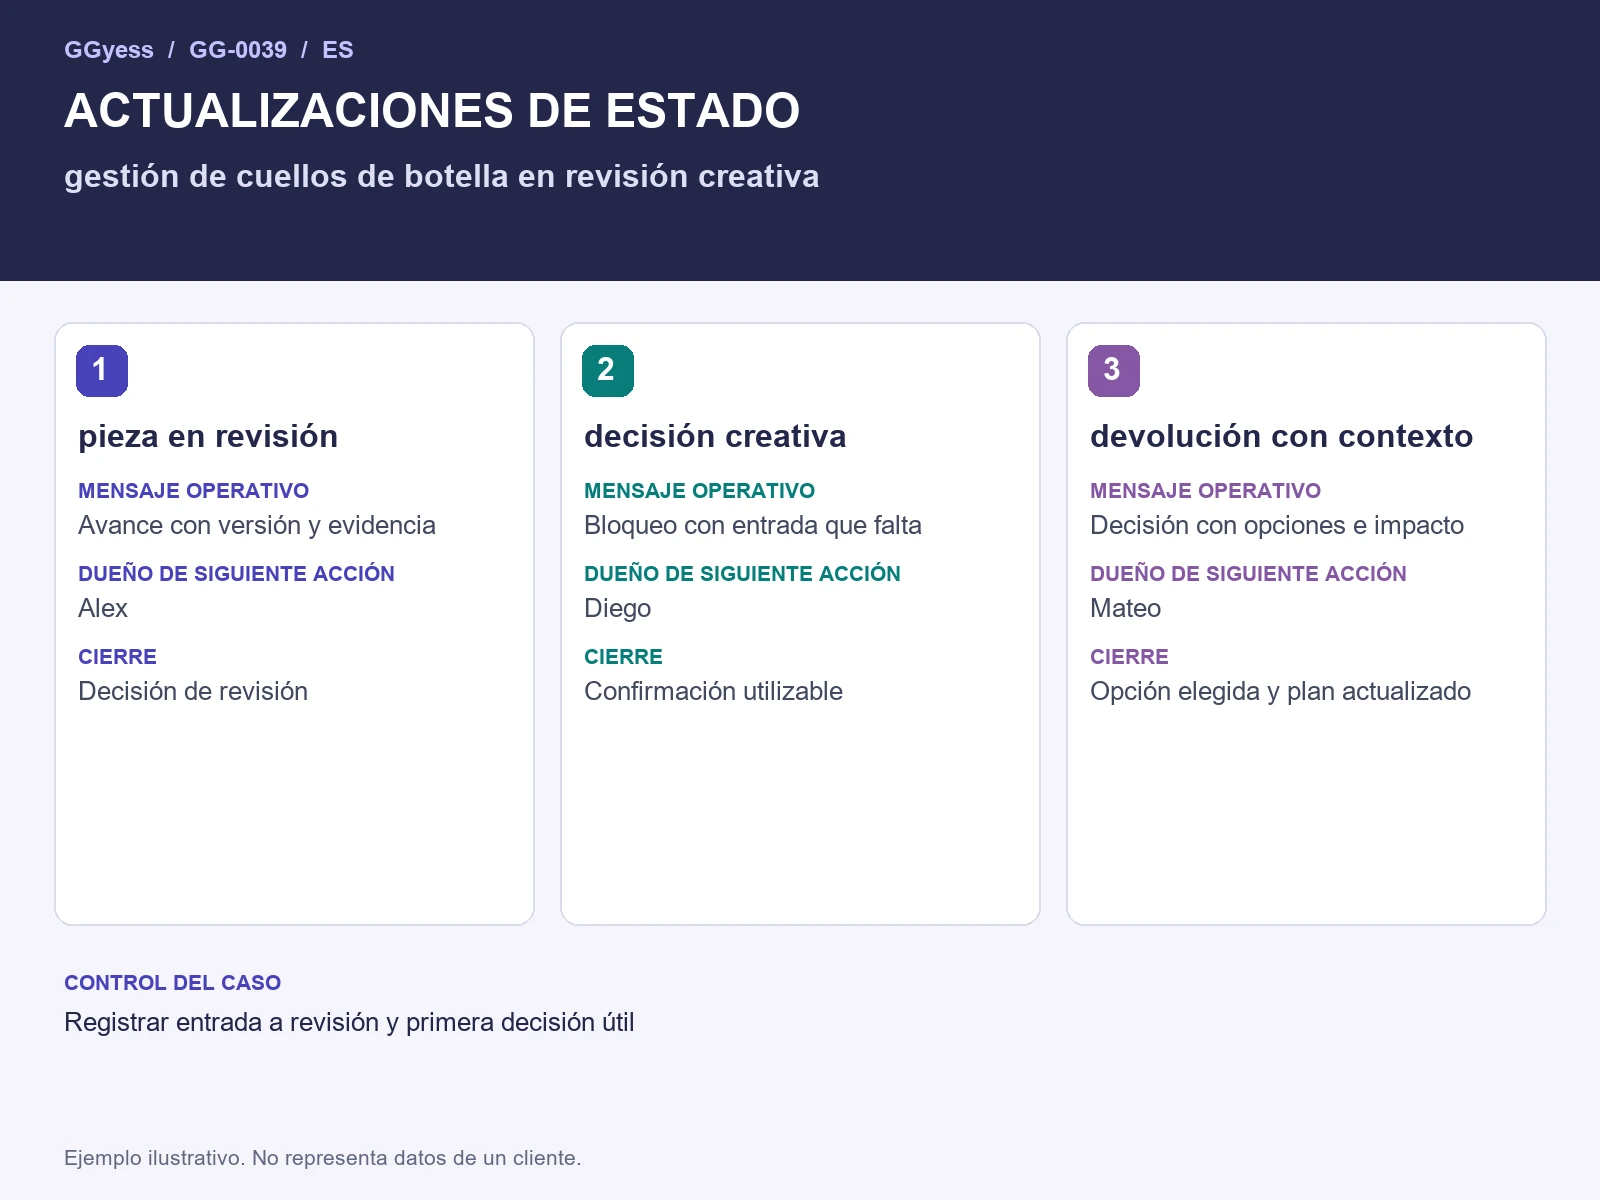This screenshot has width=1600, height=1200.
Task: Select text Registrar entrada a revisión
Action: coord(222,1022)
